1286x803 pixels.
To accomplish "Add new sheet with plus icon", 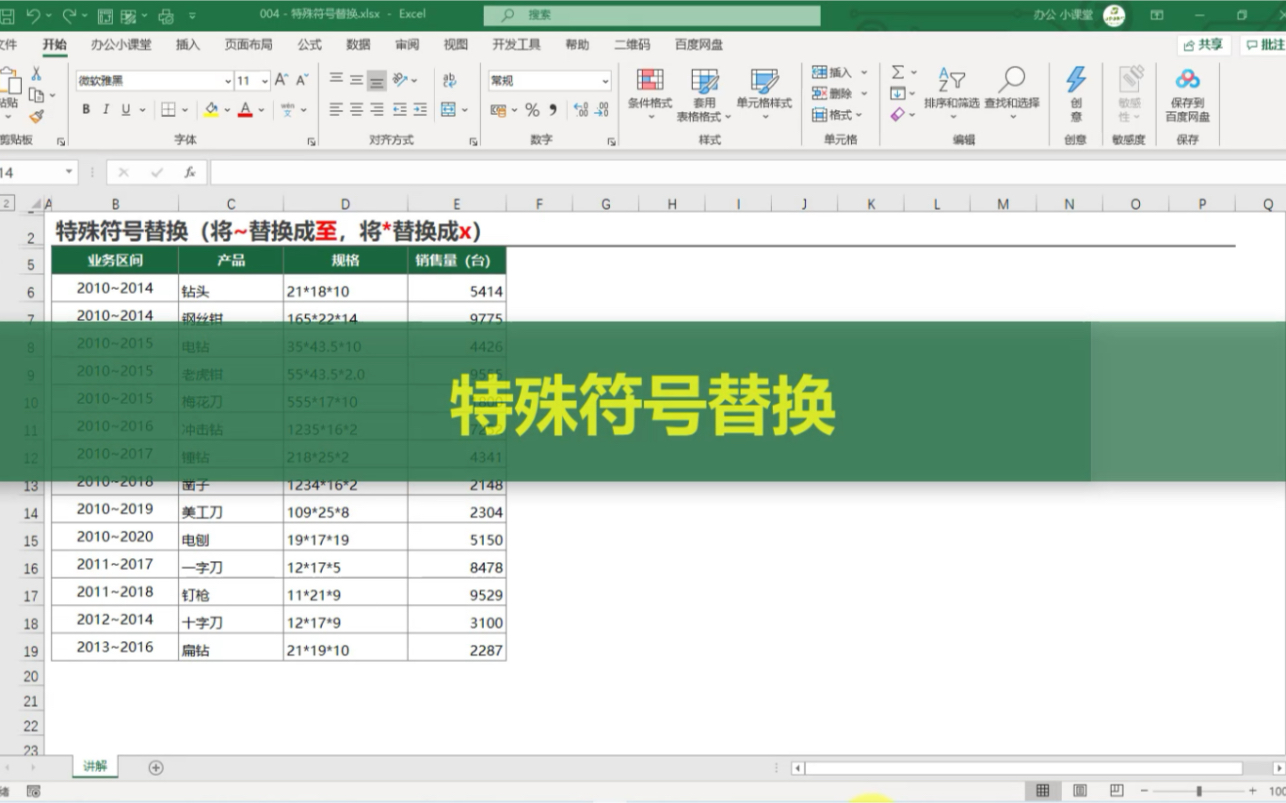I will pyautogui.click(x=156, y=767).
